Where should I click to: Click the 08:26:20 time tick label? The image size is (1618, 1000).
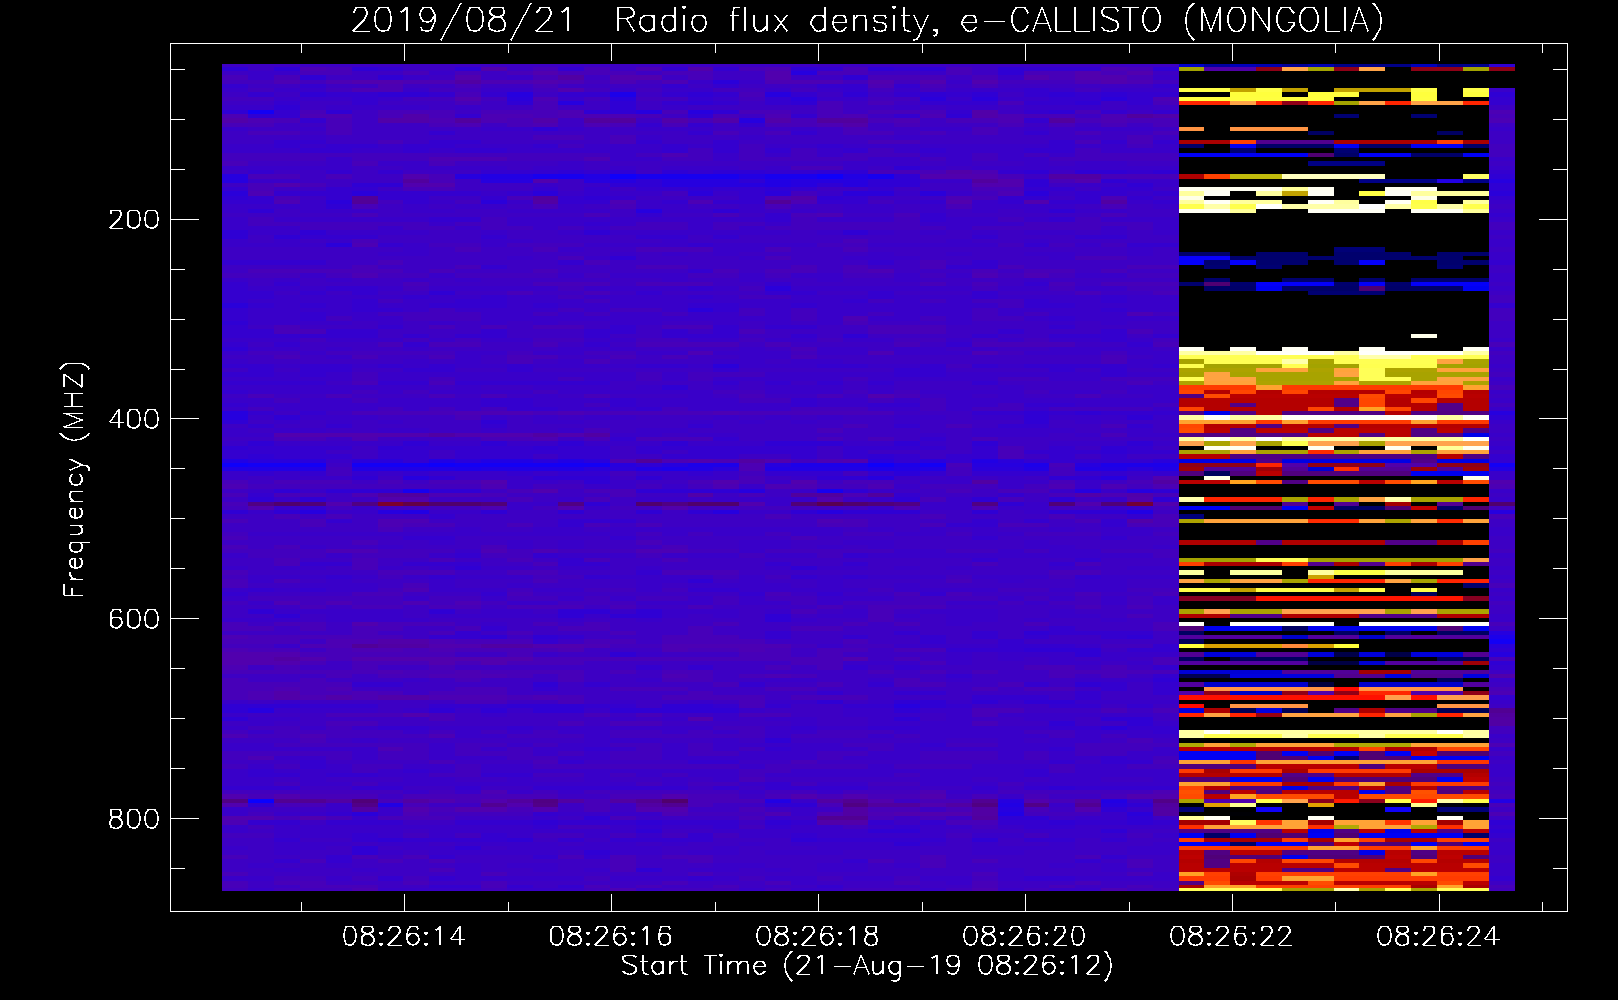(x=1025, y=937)
